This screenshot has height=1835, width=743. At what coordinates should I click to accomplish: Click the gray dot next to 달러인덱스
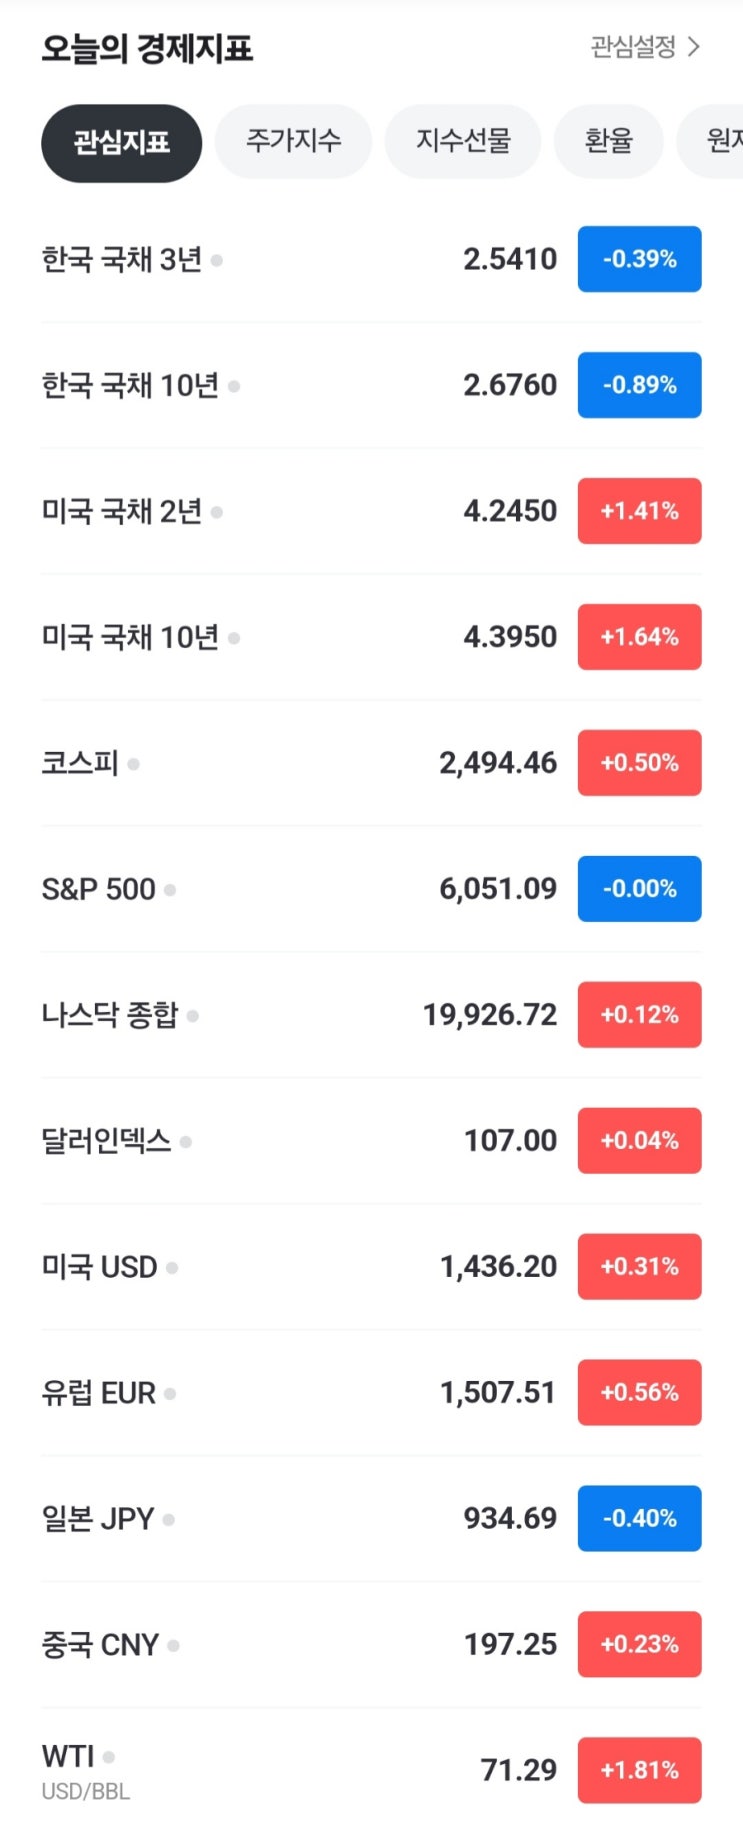click(x=186, y=1142)
